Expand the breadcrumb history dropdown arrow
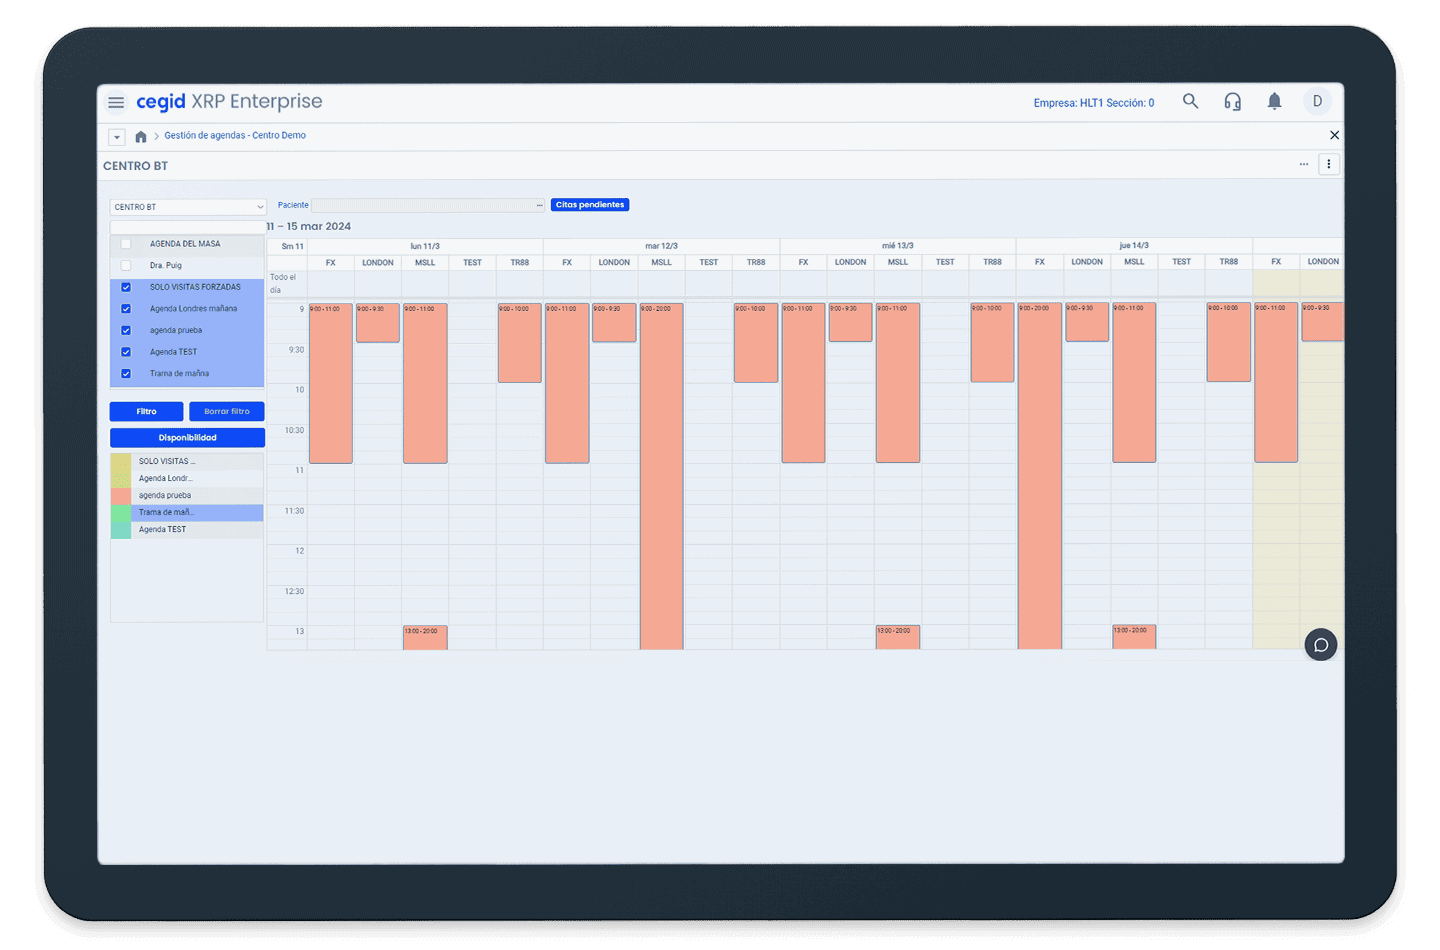 (117, 137)
